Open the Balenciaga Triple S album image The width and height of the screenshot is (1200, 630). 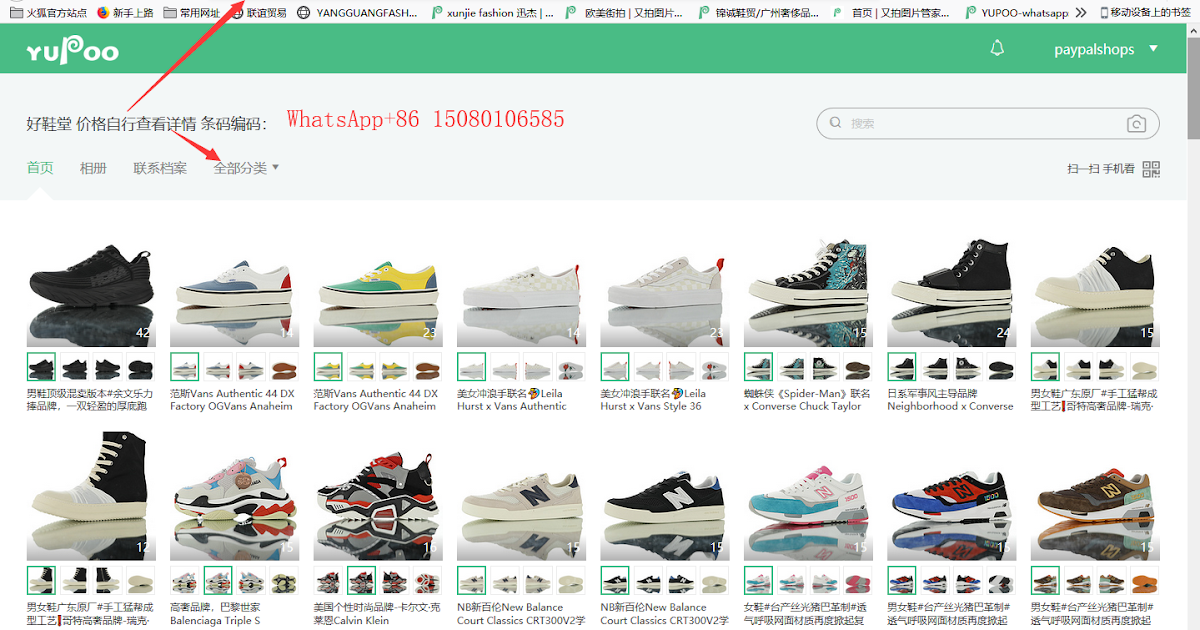click(234, 496)
